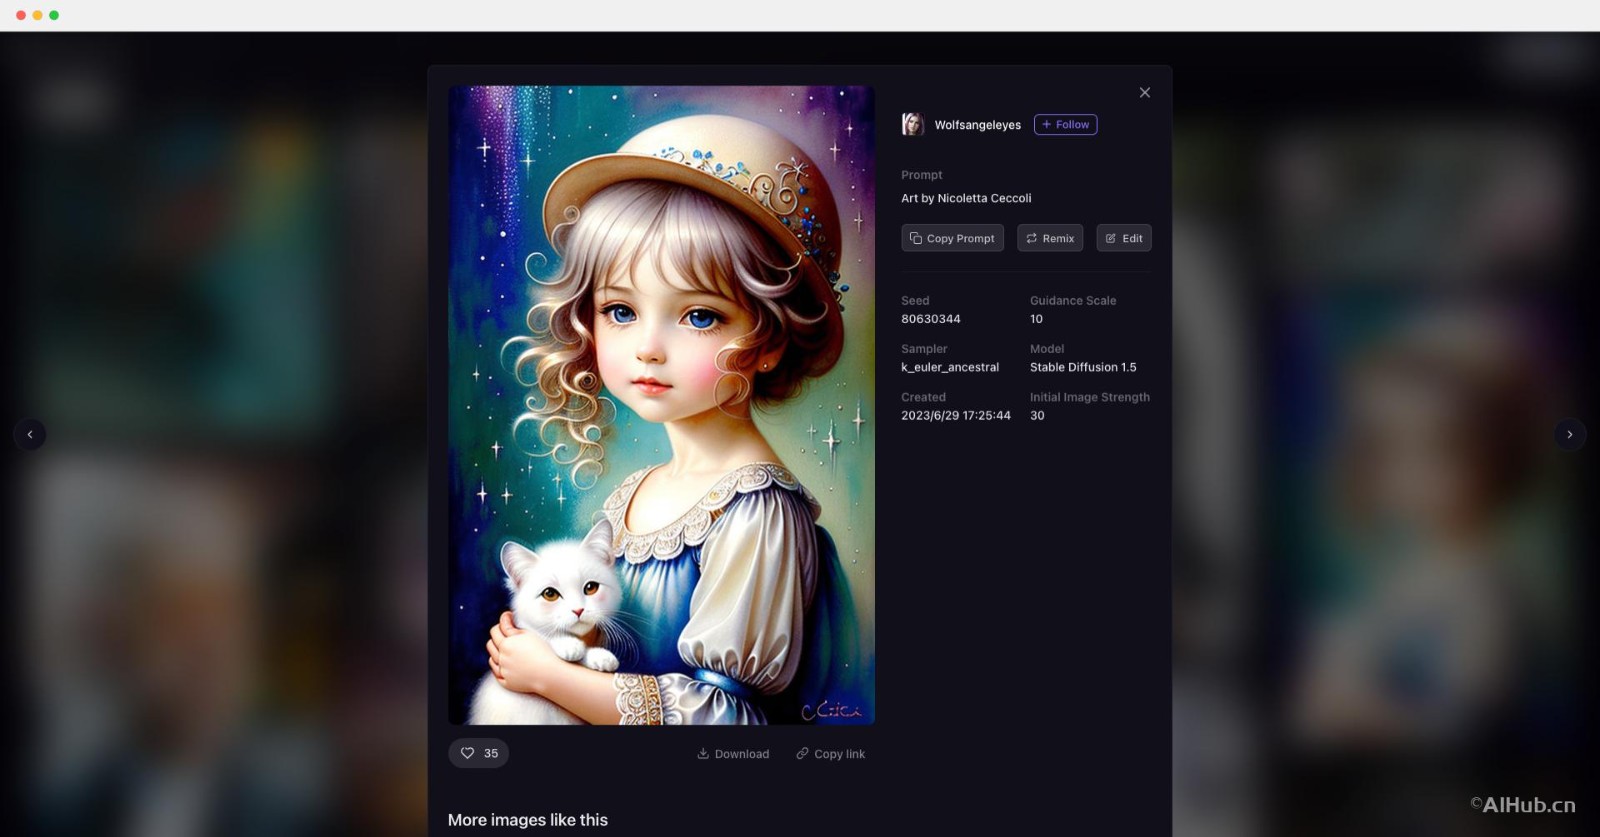Go to next image with right arrow
This screenshot has width=1600, height=837.
pyautogui.click(x=1569, y=434)
